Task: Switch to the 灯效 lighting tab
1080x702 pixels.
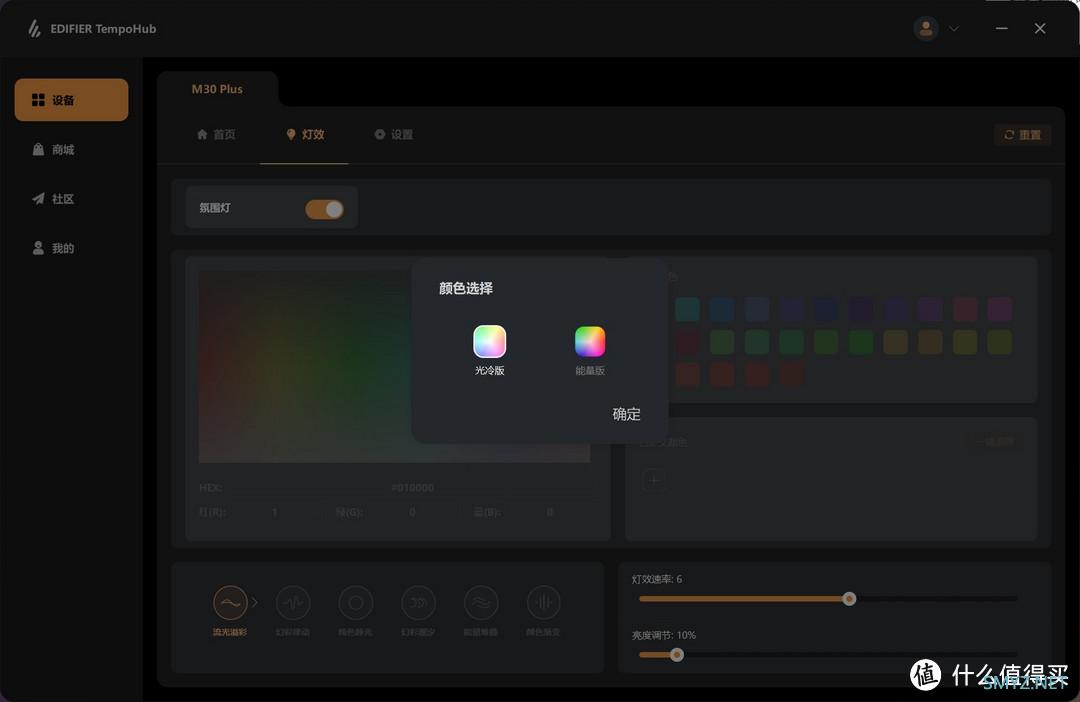Action: click(305, 134)
